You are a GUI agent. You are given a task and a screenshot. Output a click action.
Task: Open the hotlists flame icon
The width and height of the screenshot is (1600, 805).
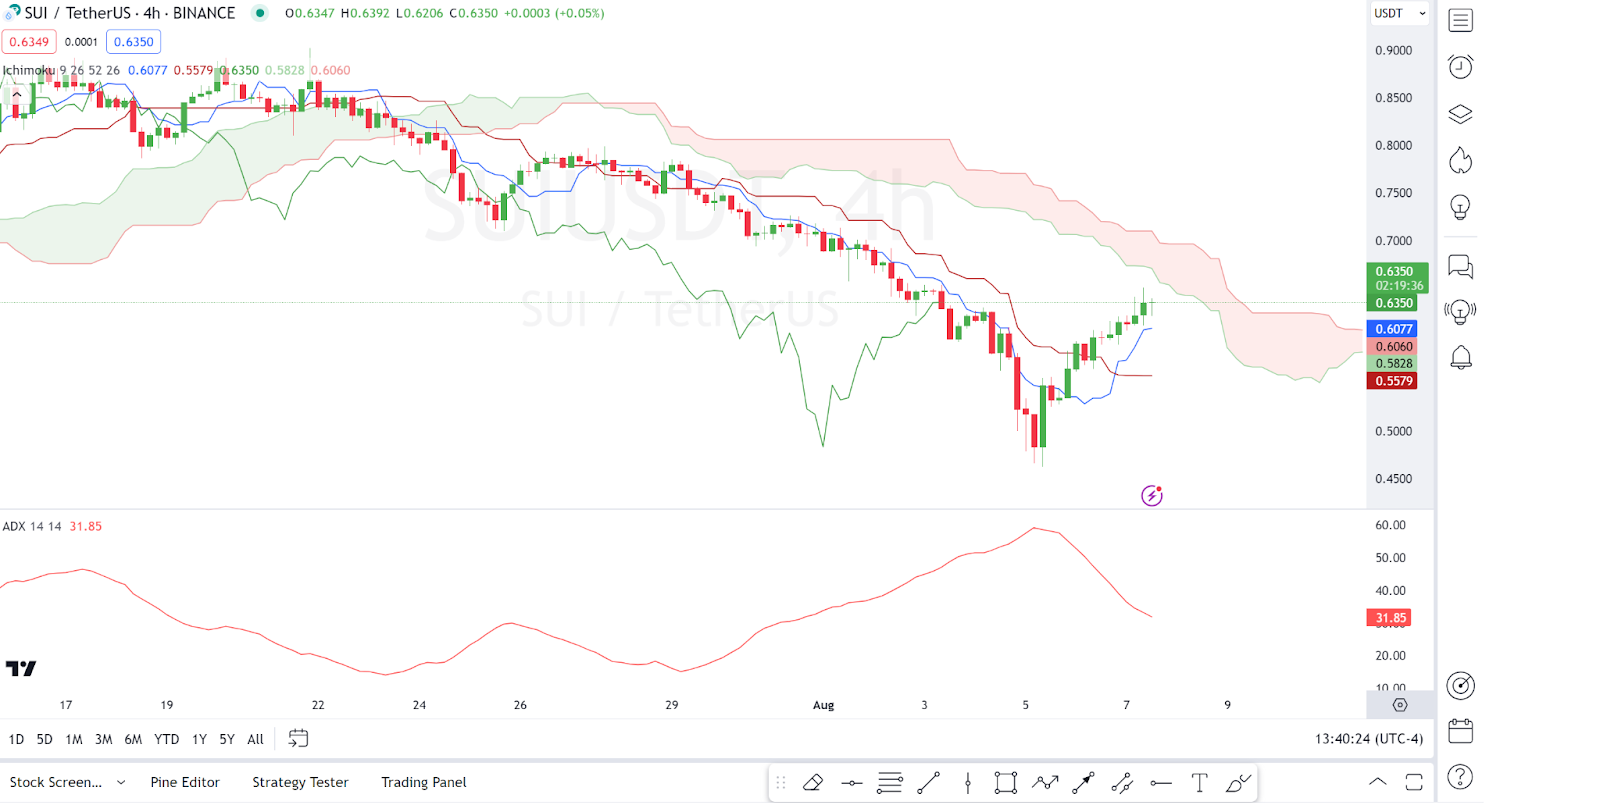pos(1460,160)
